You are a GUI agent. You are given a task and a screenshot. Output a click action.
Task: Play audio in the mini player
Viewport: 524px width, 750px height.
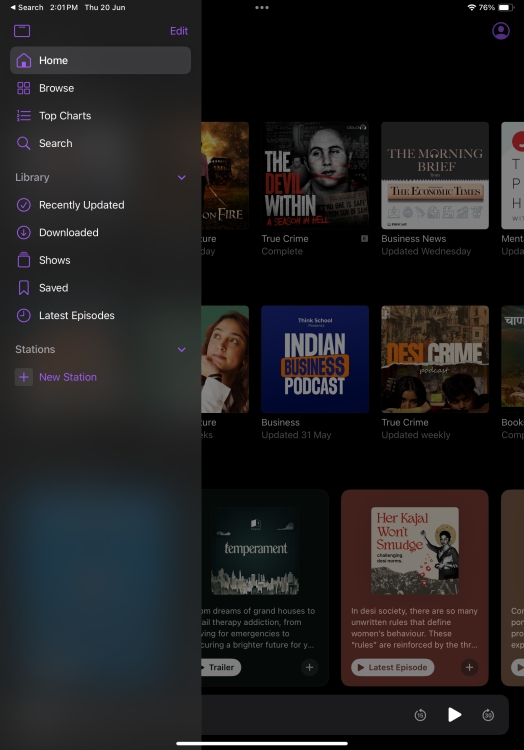[x=454, y=715]
